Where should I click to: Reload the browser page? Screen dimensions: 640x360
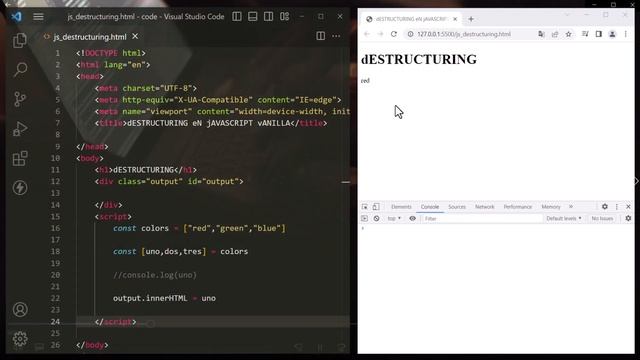click(x=394, y=34)
